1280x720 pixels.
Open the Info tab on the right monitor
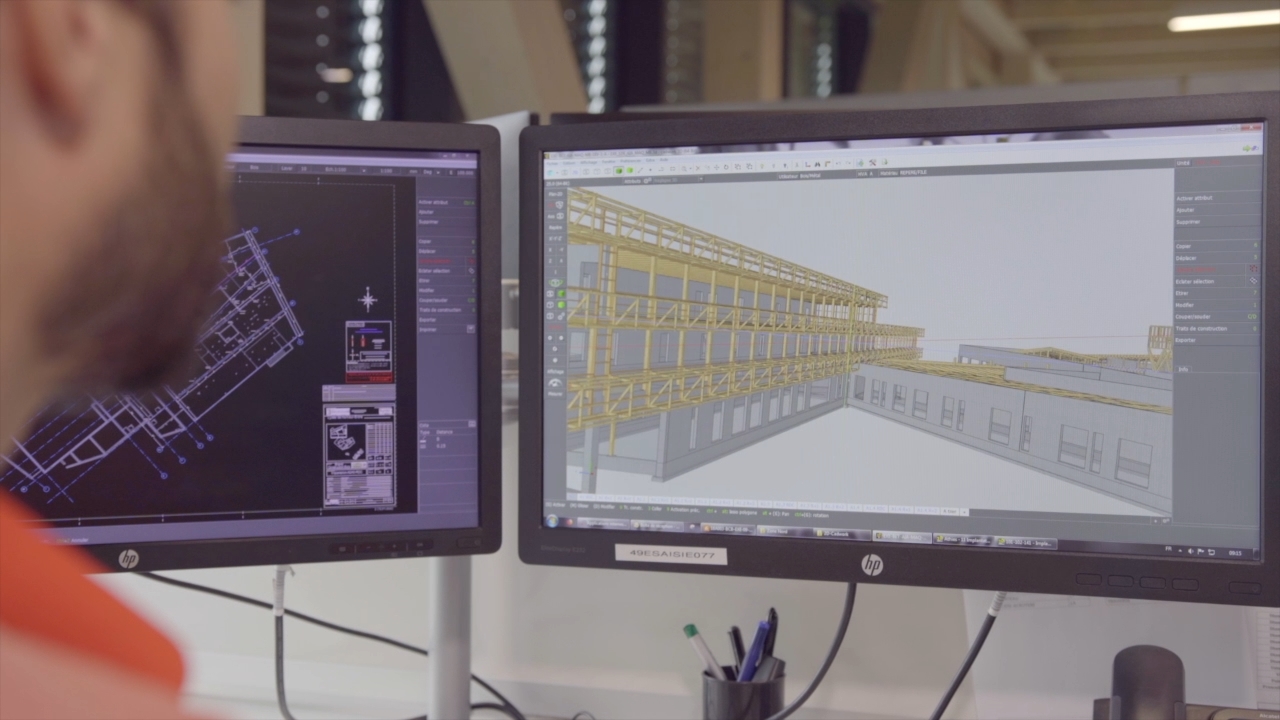[1183, 369]
